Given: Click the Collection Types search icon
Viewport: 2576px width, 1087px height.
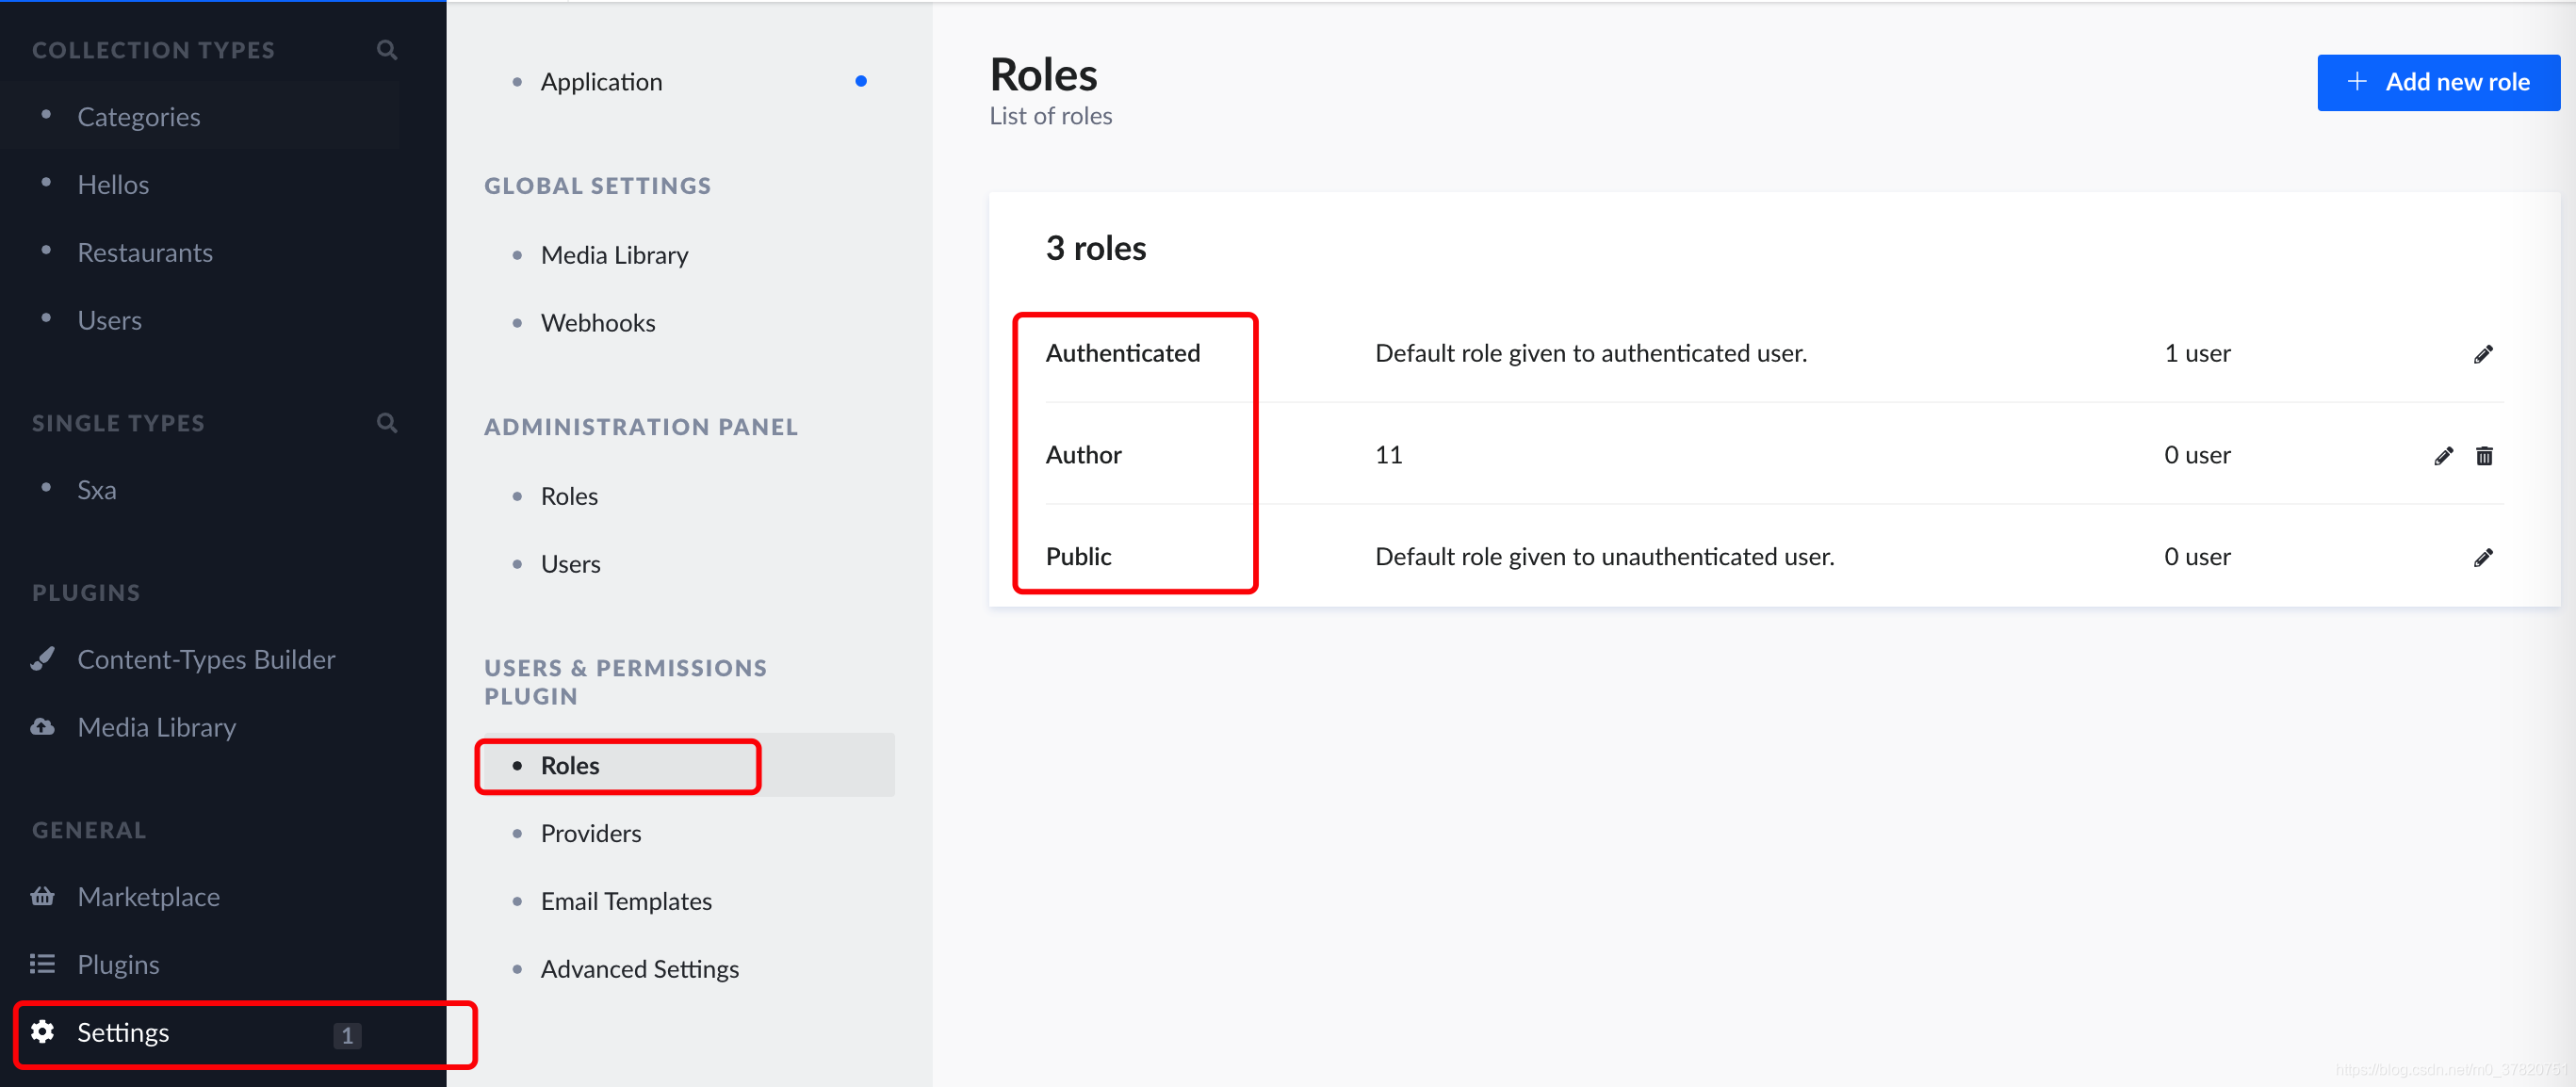Looking at the screenshot, I should pos(387,50).
